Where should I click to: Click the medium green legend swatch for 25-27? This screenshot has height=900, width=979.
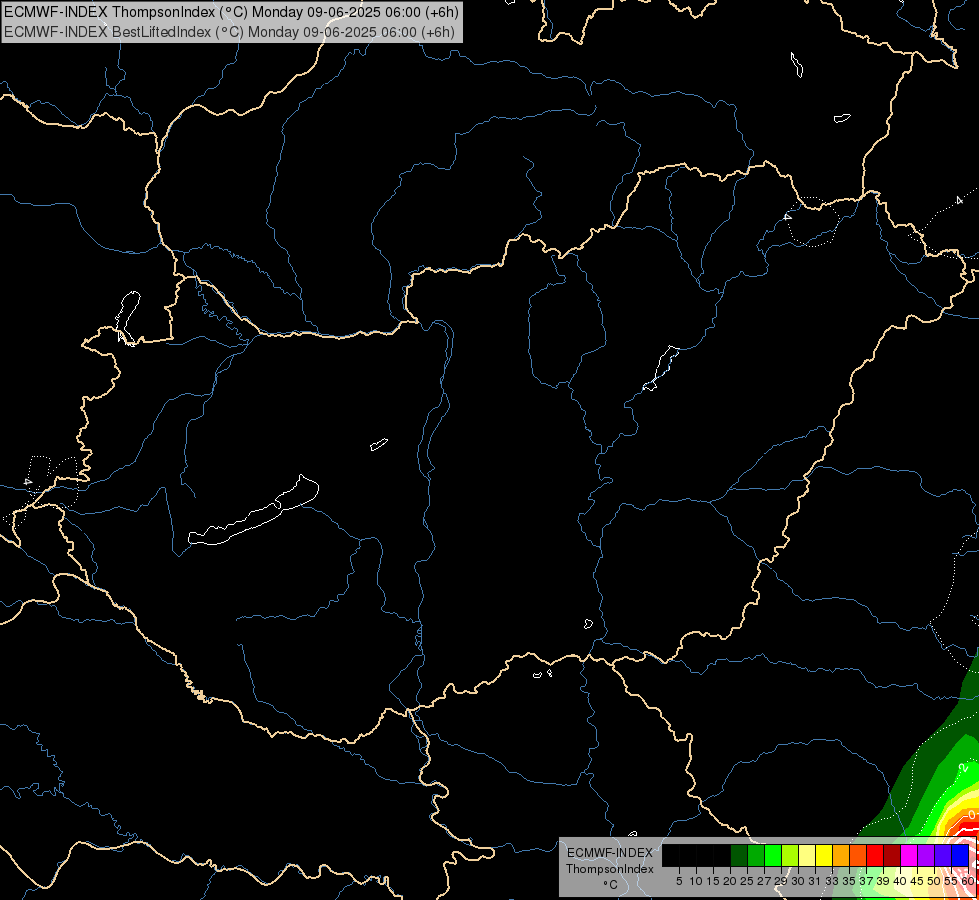(756, 856)
